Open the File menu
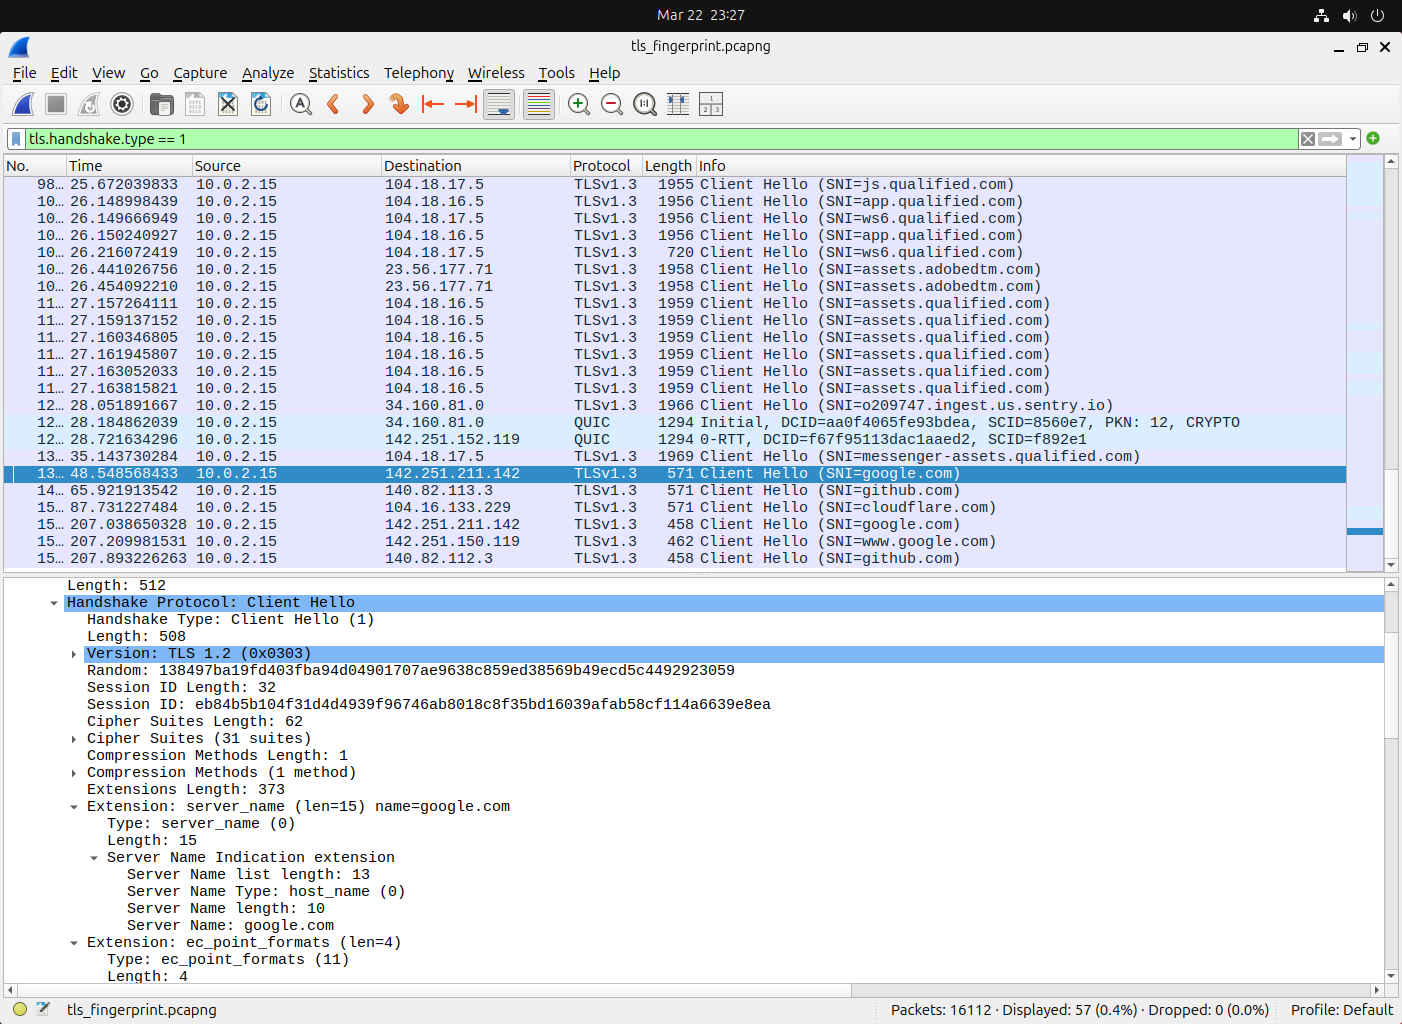Screen dimensions: 1402x1024 [x=24, y=73]
